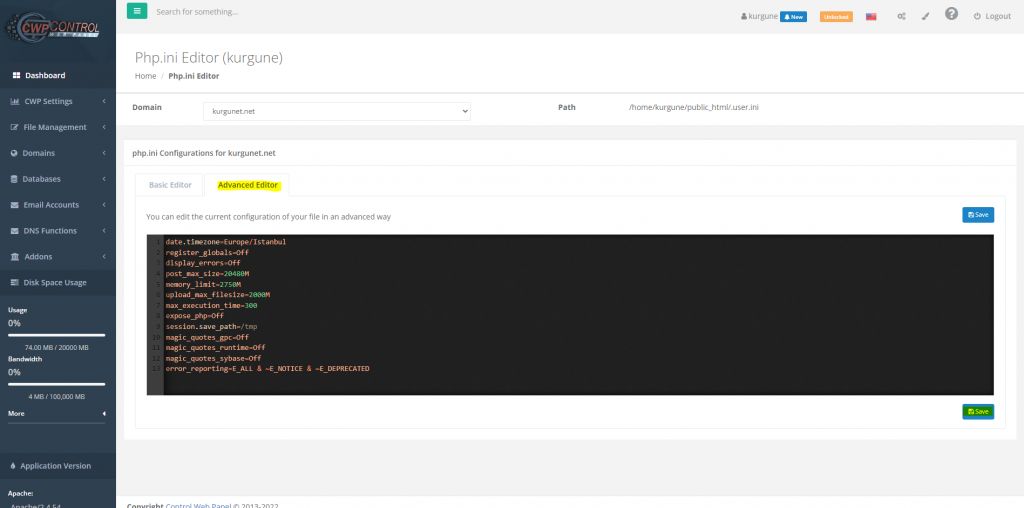Expand the DNS Functions menu arrow
This screenshot has width=1024, height=508.
104,231
